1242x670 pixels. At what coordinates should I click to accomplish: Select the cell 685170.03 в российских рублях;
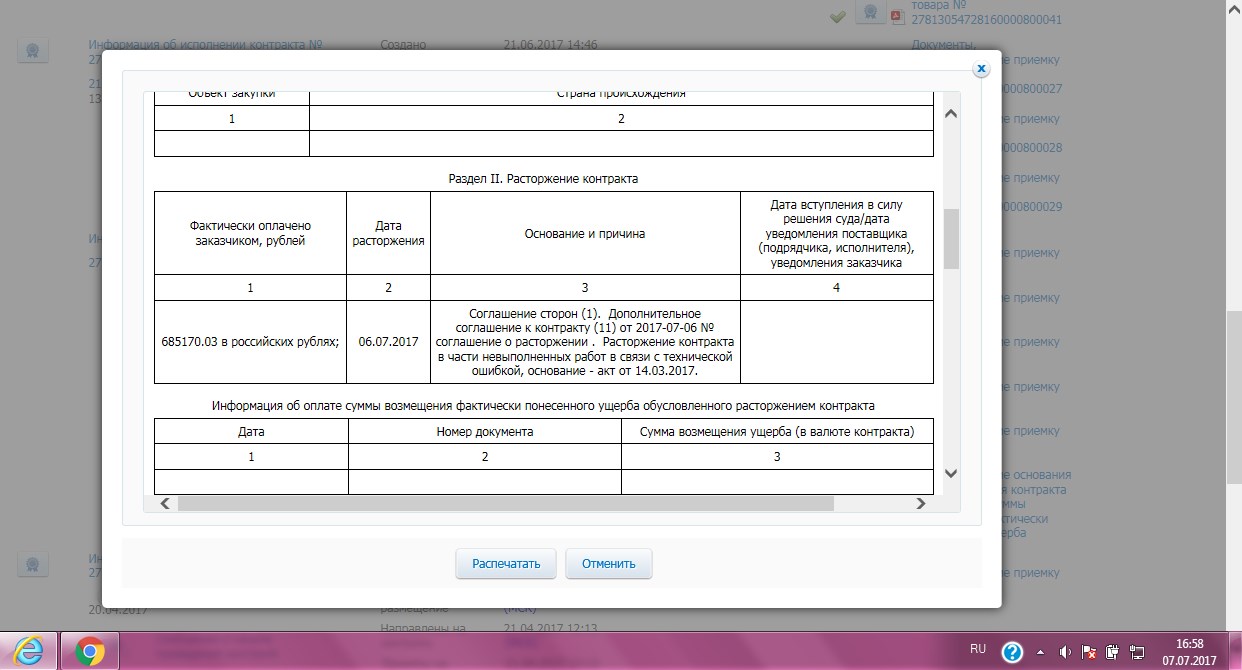250,341
